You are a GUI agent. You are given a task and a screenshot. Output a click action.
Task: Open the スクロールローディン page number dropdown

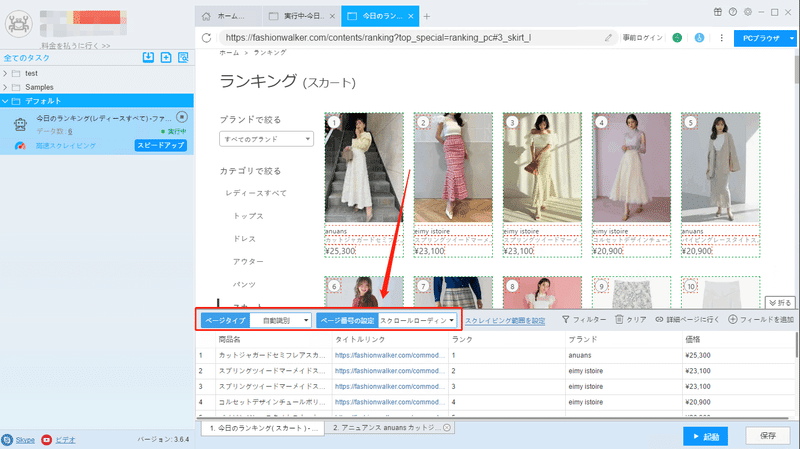tap(417, 320)
